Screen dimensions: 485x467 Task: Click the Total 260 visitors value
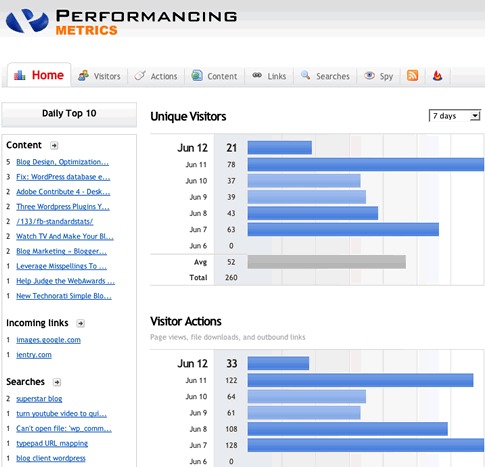[x=231, y=277]
